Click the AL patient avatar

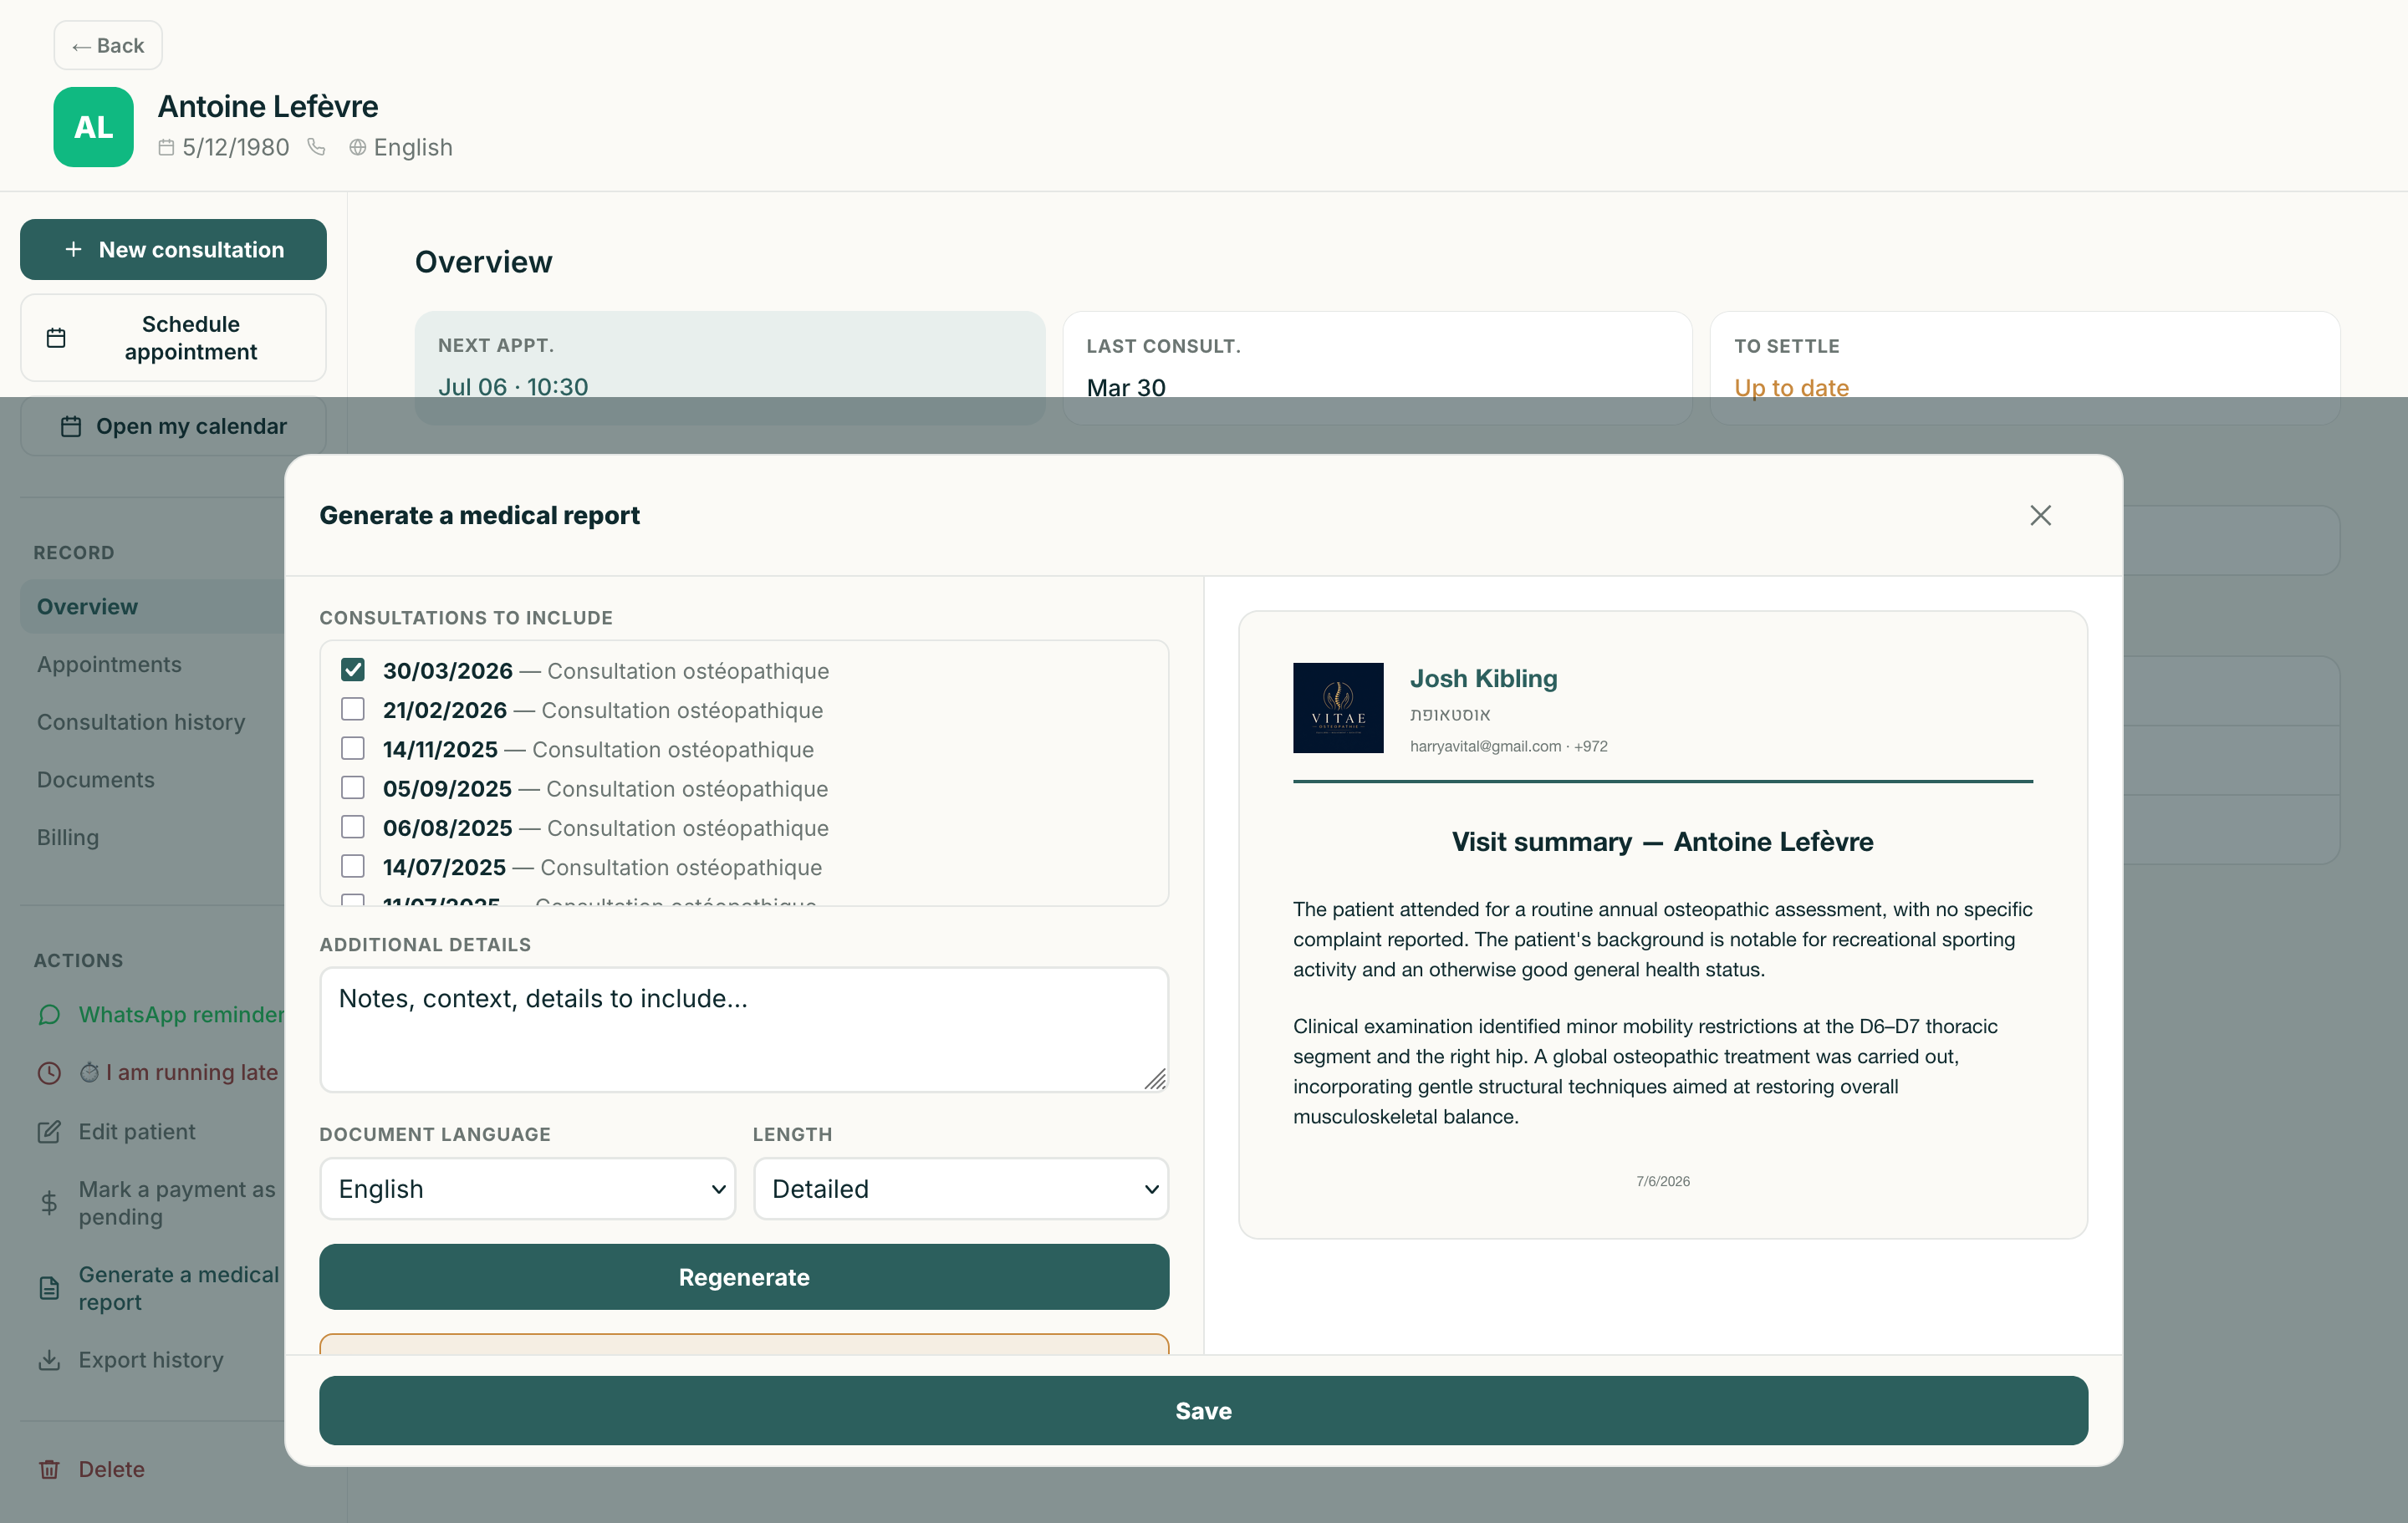93,127
